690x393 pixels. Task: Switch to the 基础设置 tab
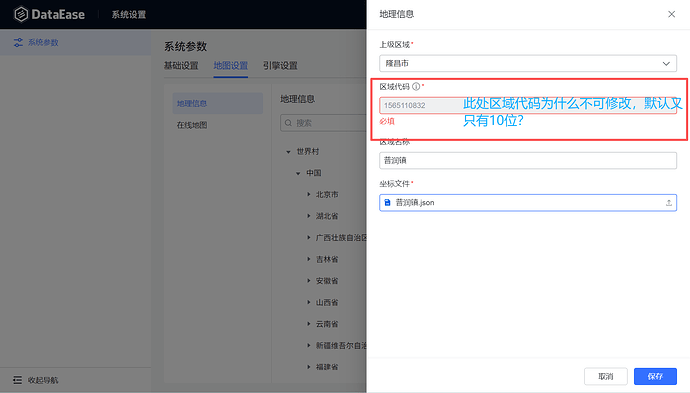181,66
